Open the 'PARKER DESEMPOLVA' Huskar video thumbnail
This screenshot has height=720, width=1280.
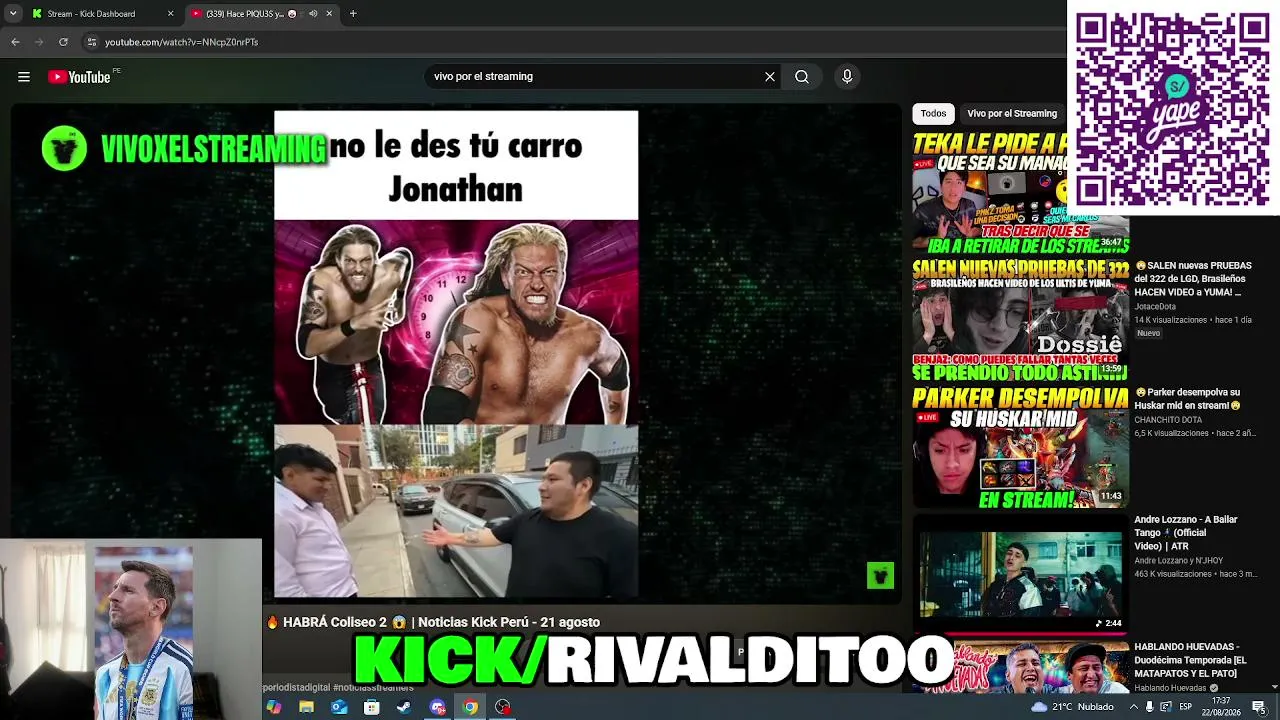pyautogui.click(x=1020, y=447)
